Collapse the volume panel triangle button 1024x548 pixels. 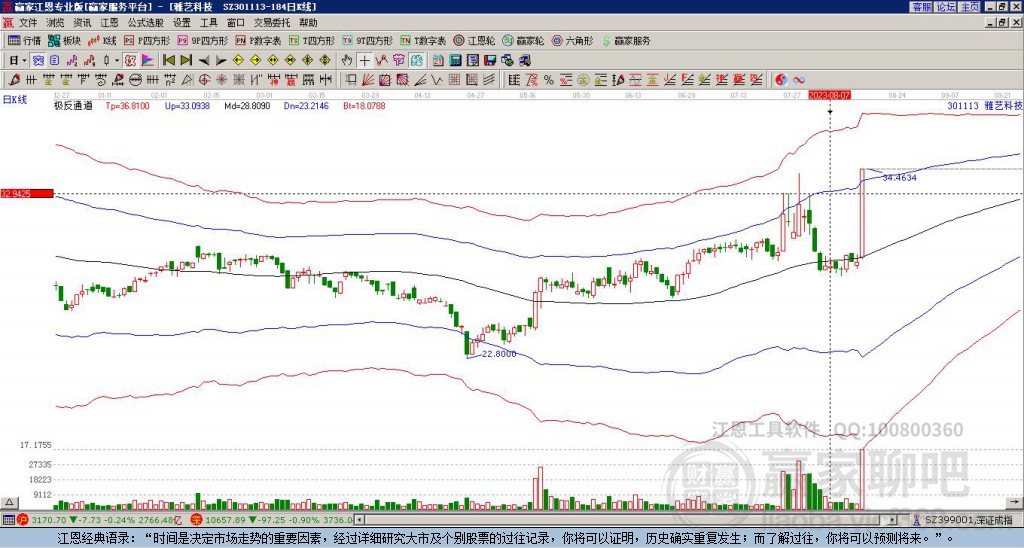click(x=8, y=502)
